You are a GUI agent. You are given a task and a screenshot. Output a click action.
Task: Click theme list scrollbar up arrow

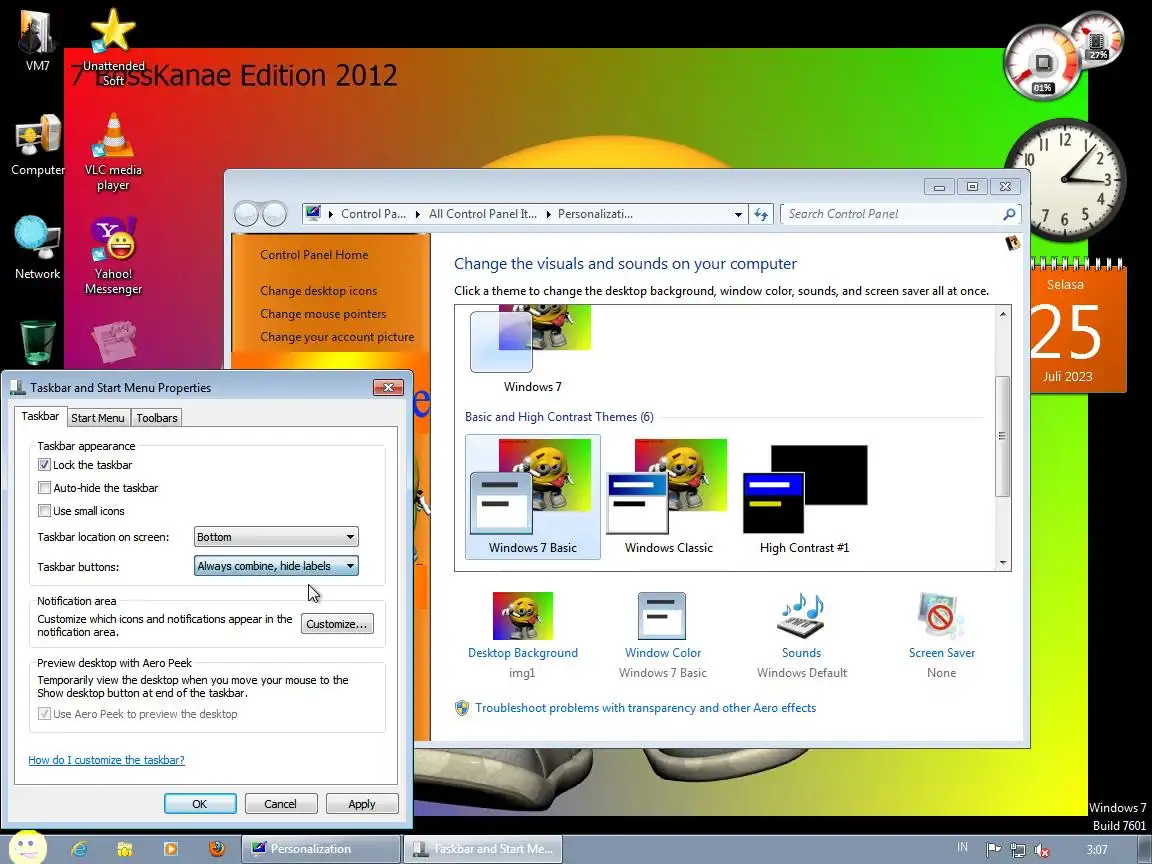1003,314
